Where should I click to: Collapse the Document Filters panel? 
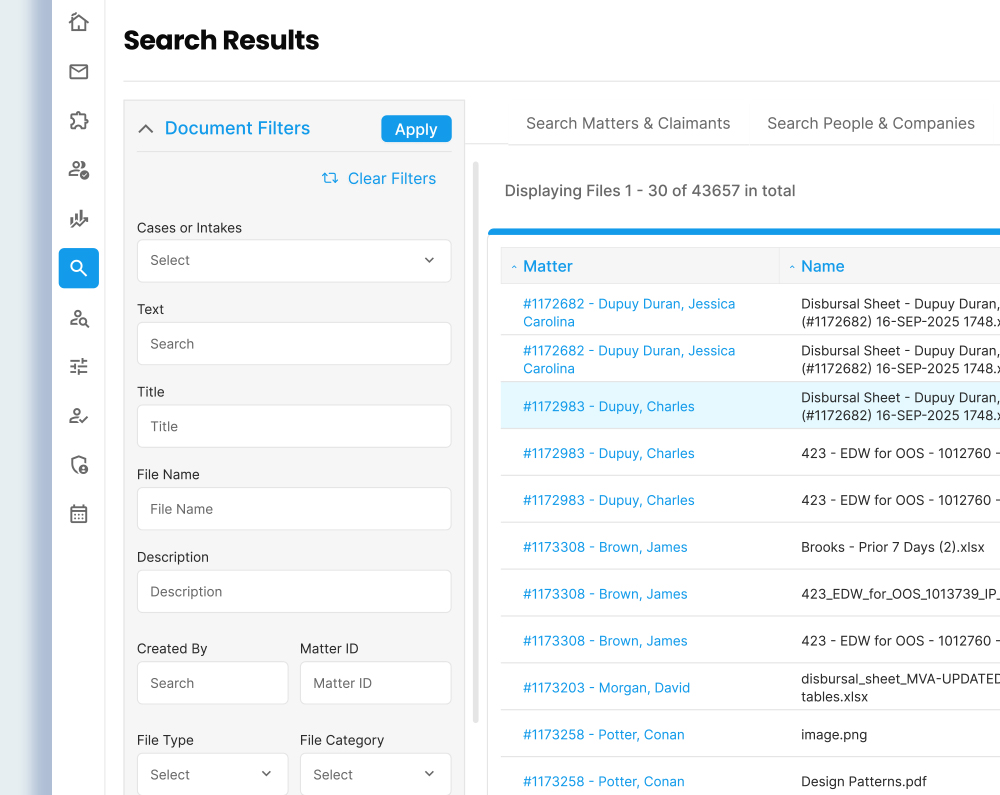tap(146, 129)
